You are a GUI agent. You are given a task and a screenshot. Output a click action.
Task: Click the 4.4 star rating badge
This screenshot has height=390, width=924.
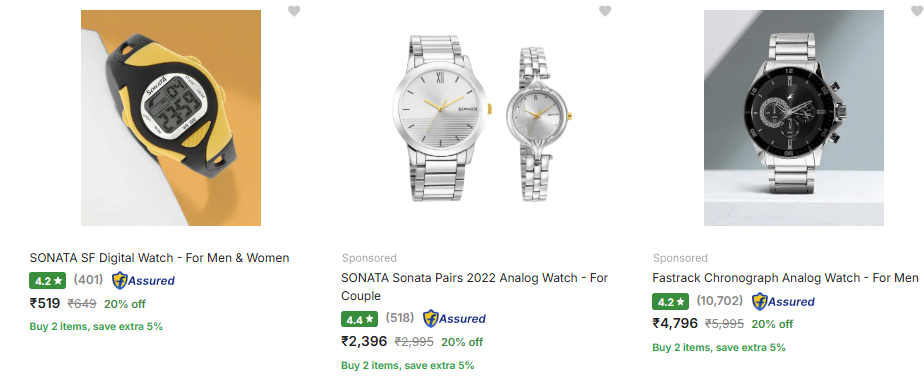359,319
